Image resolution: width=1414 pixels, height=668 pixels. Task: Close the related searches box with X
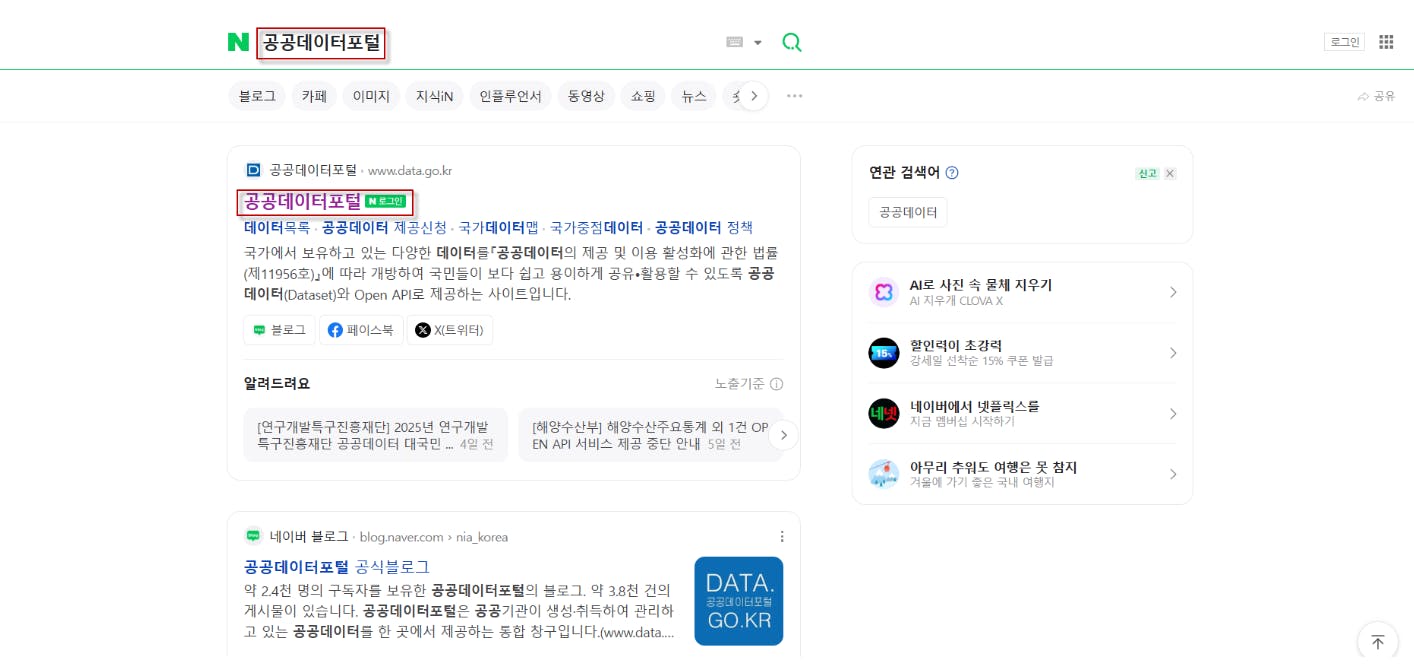pyautogui.click(x=1170, y=173)
